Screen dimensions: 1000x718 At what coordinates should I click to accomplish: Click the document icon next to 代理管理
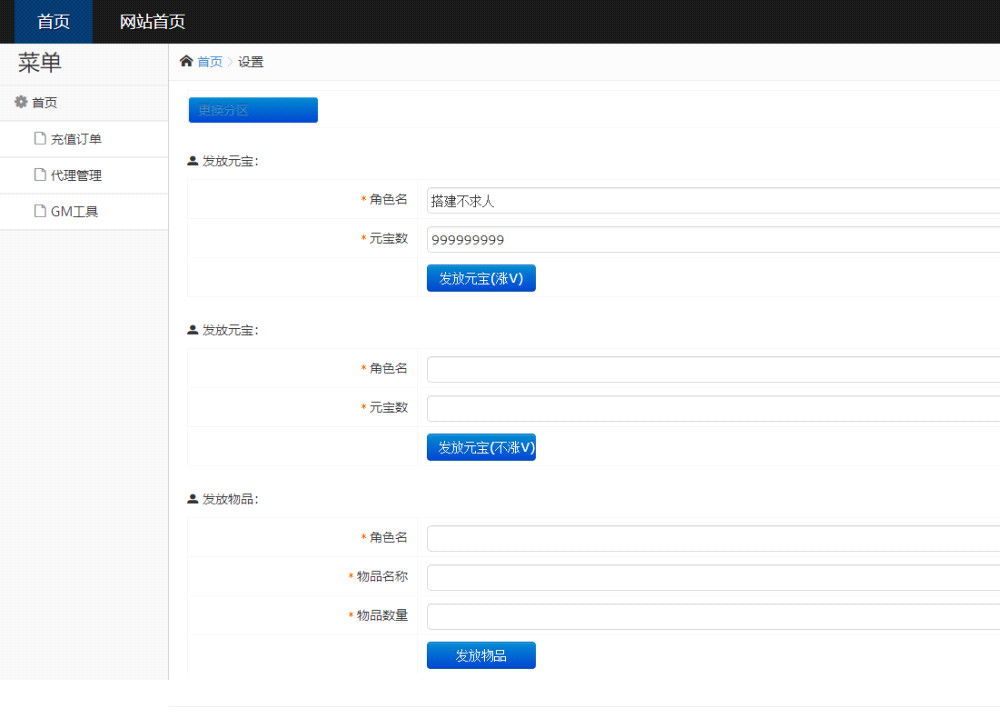click(40, 175)
